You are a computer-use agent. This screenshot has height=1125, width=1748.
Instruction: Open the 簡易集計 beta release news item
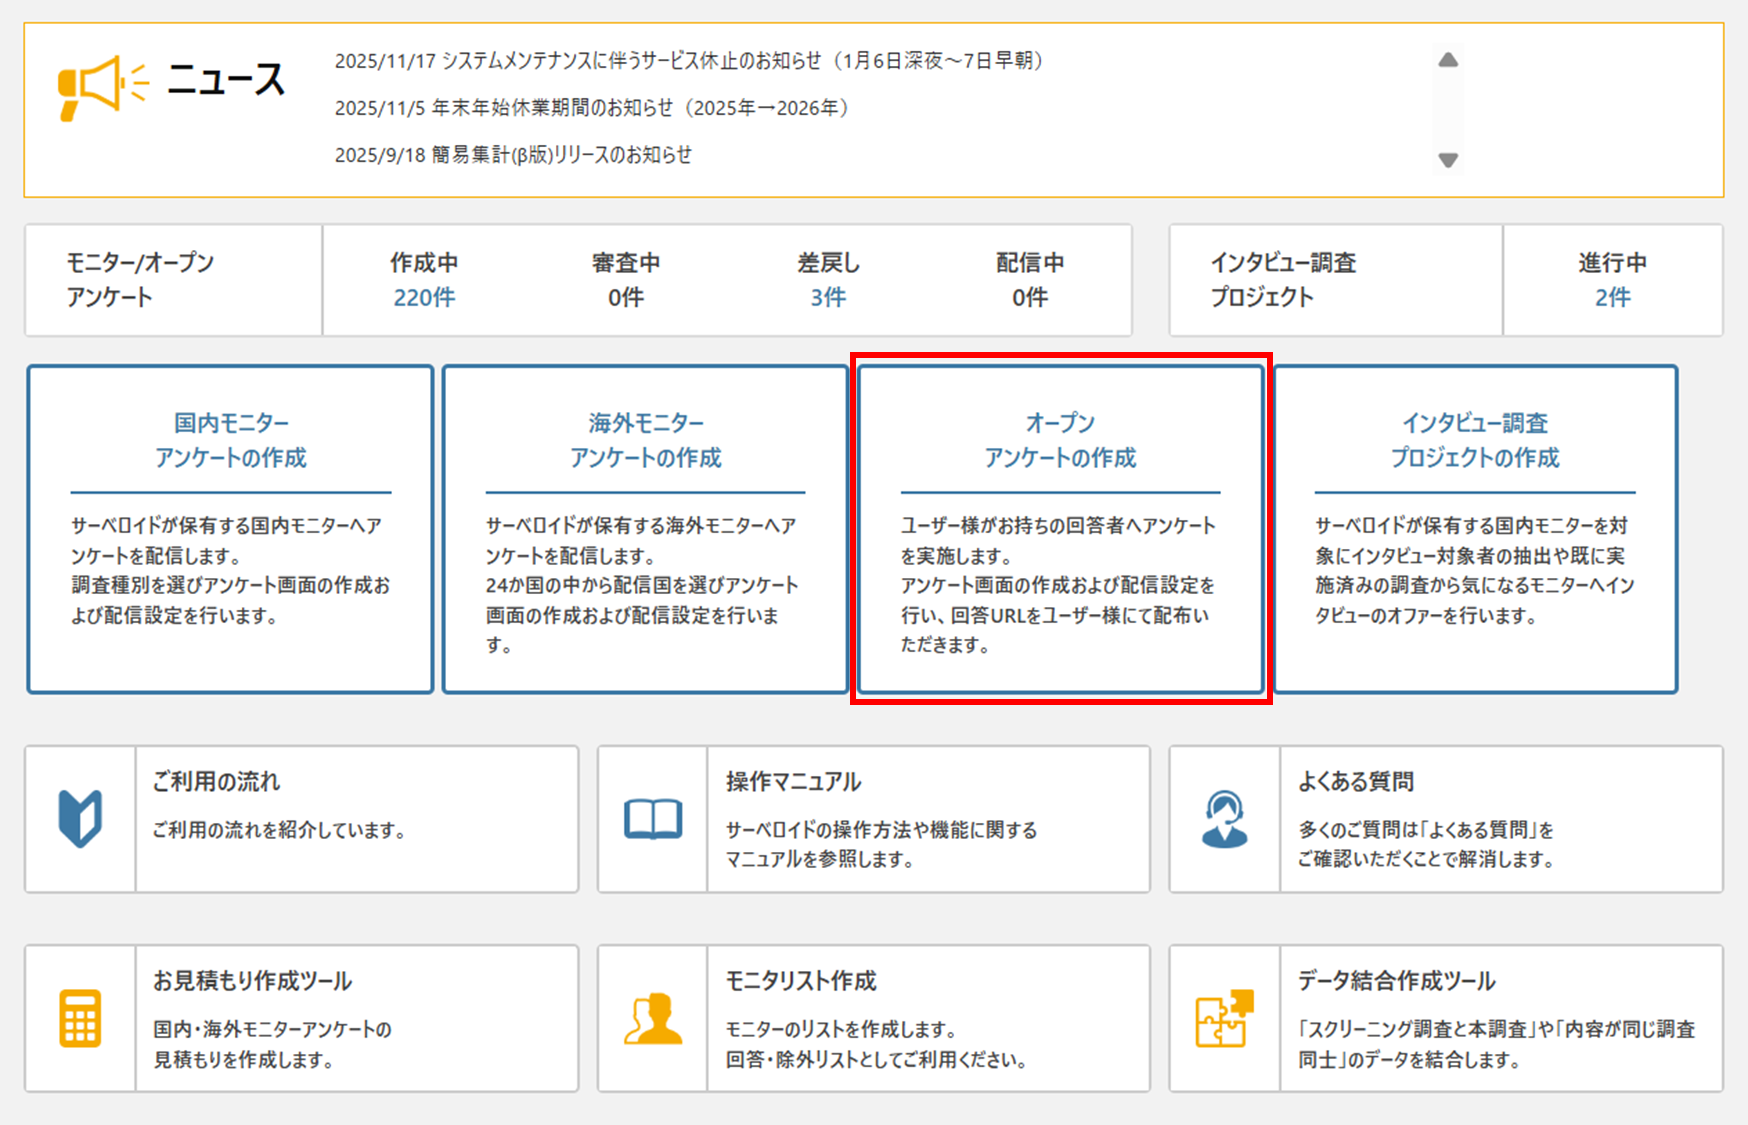(513, 155)
